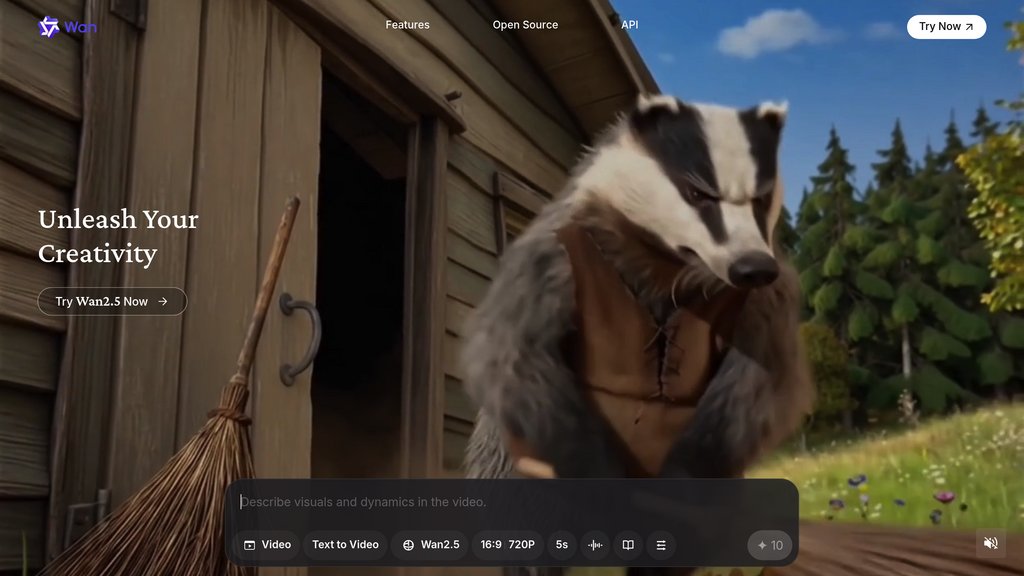The width and height of the screenshot is (1024, 576).
Task: Click the Try Wan2.5 Now button
Action: (x=102, y=301)
